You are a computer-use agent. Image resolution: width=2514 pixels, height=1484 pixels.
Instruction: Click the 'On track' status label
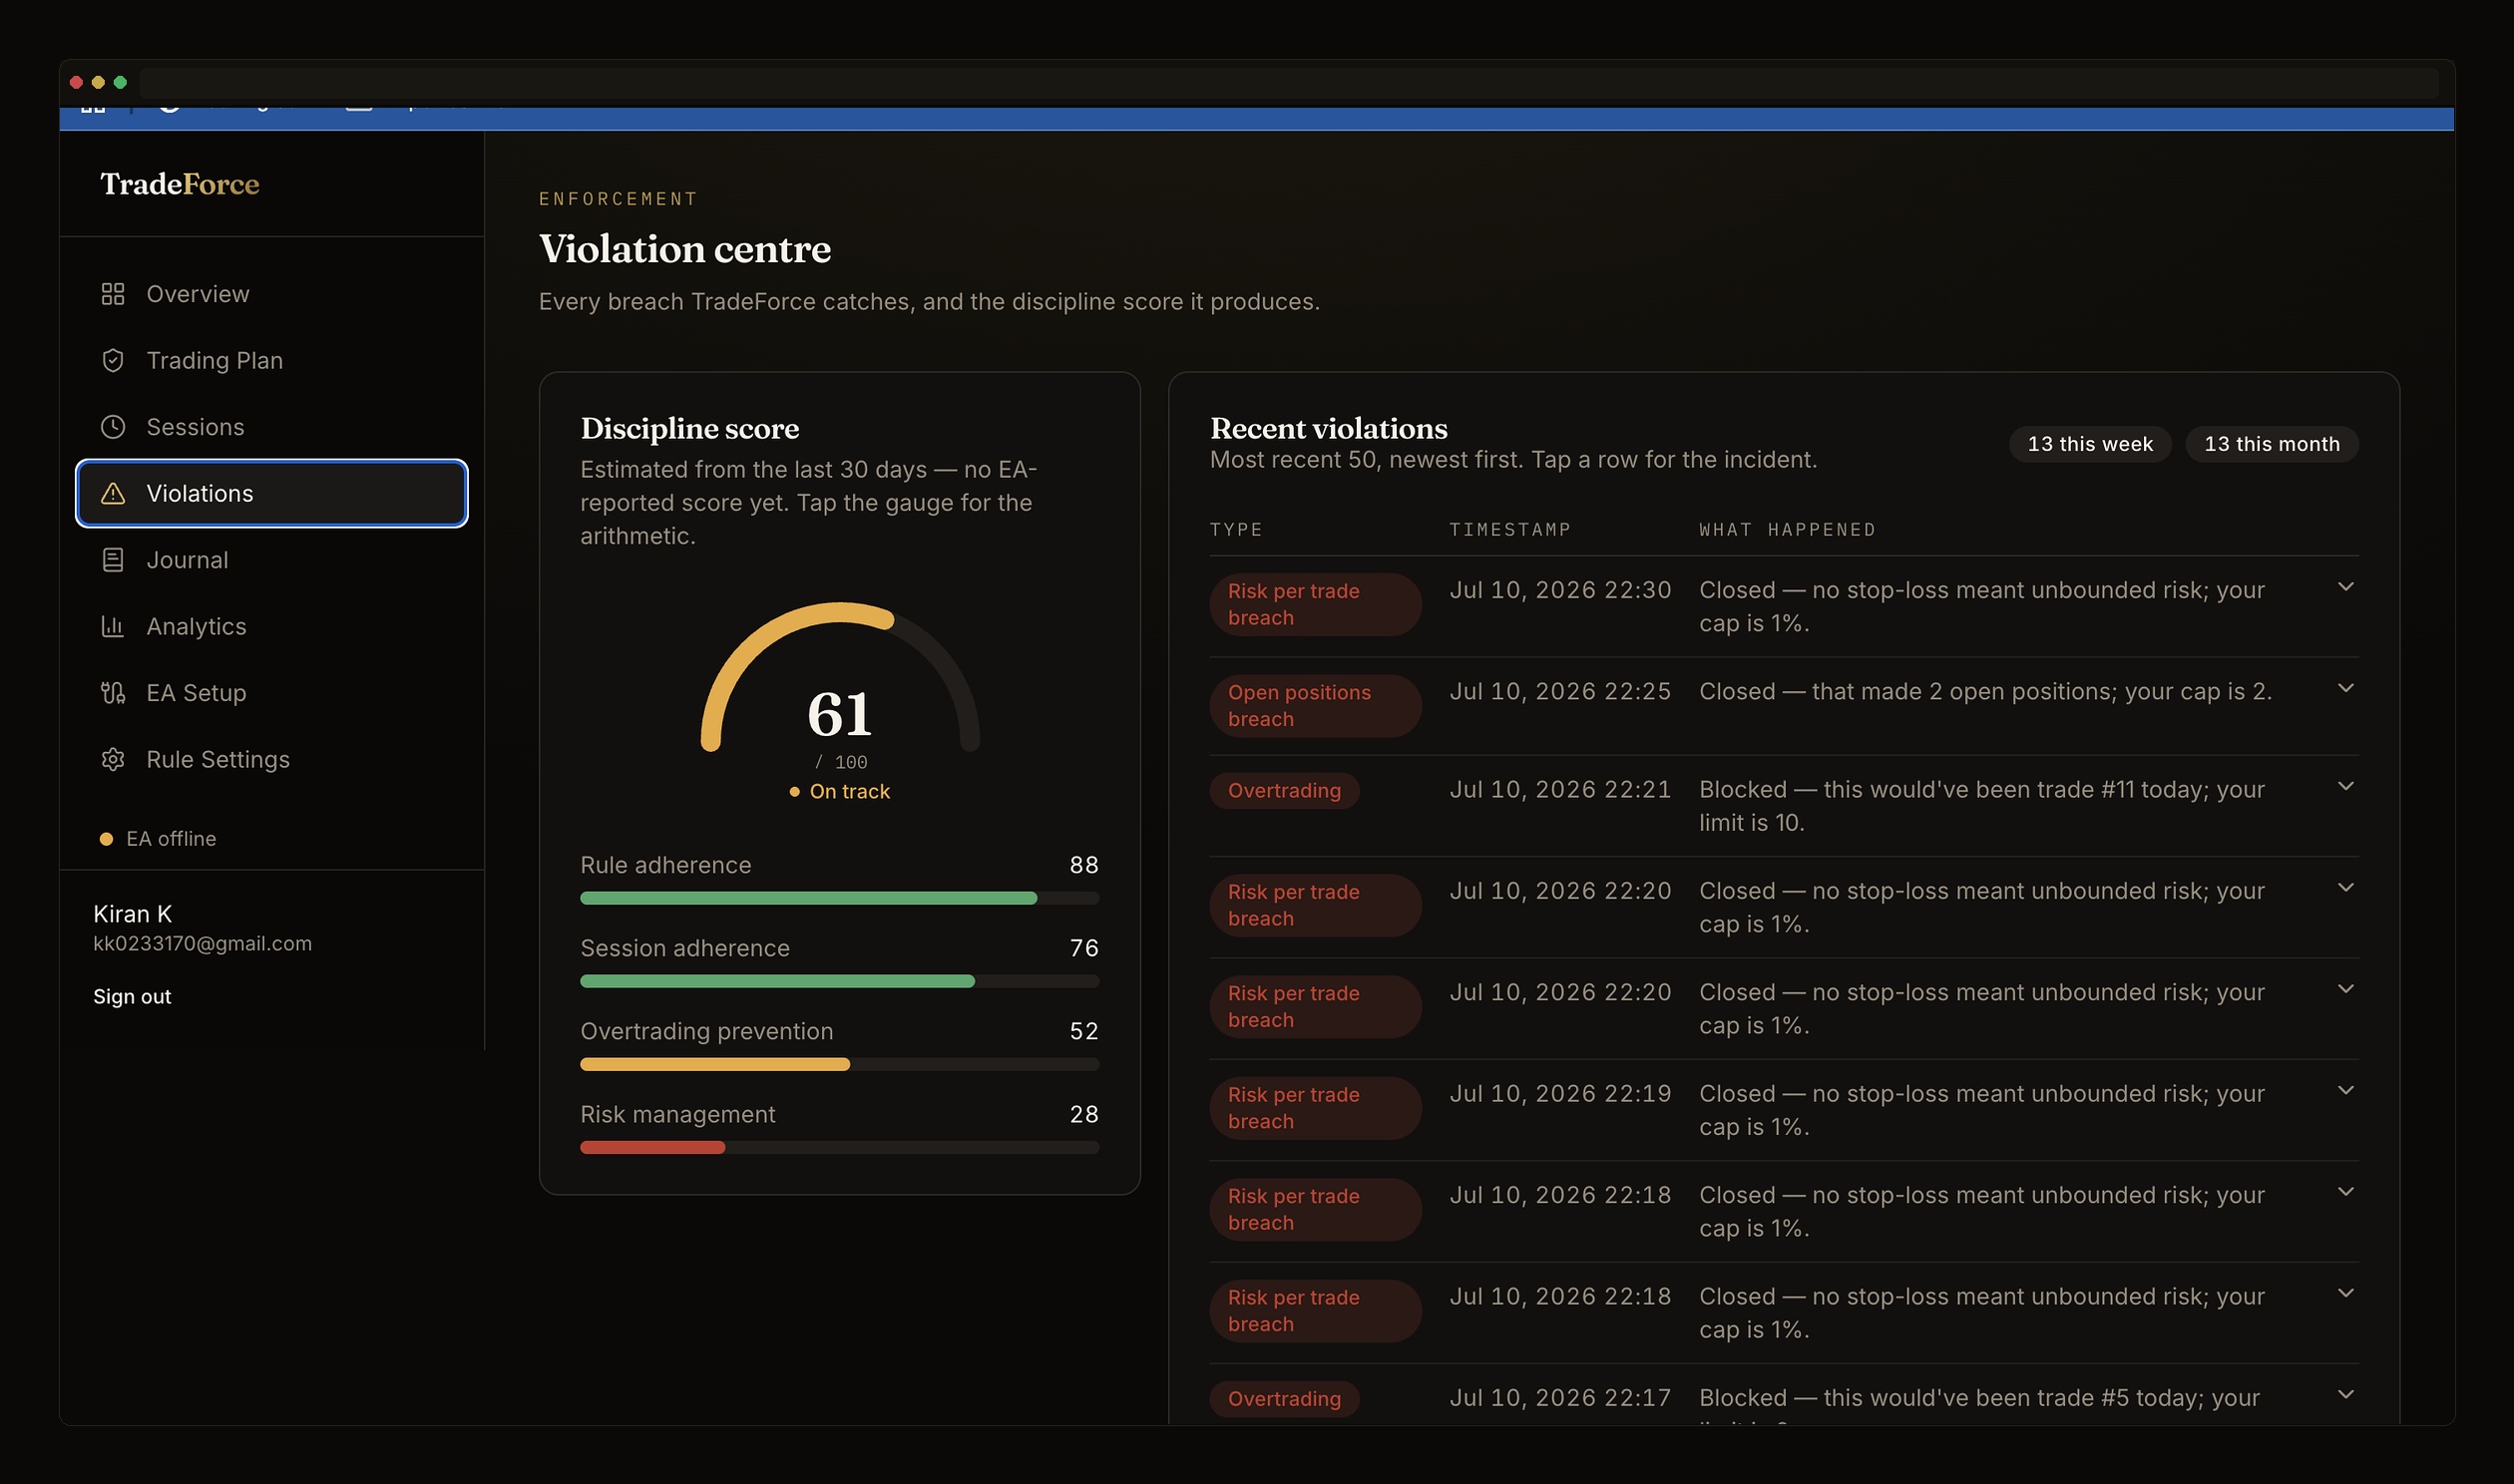click(840, 791)
